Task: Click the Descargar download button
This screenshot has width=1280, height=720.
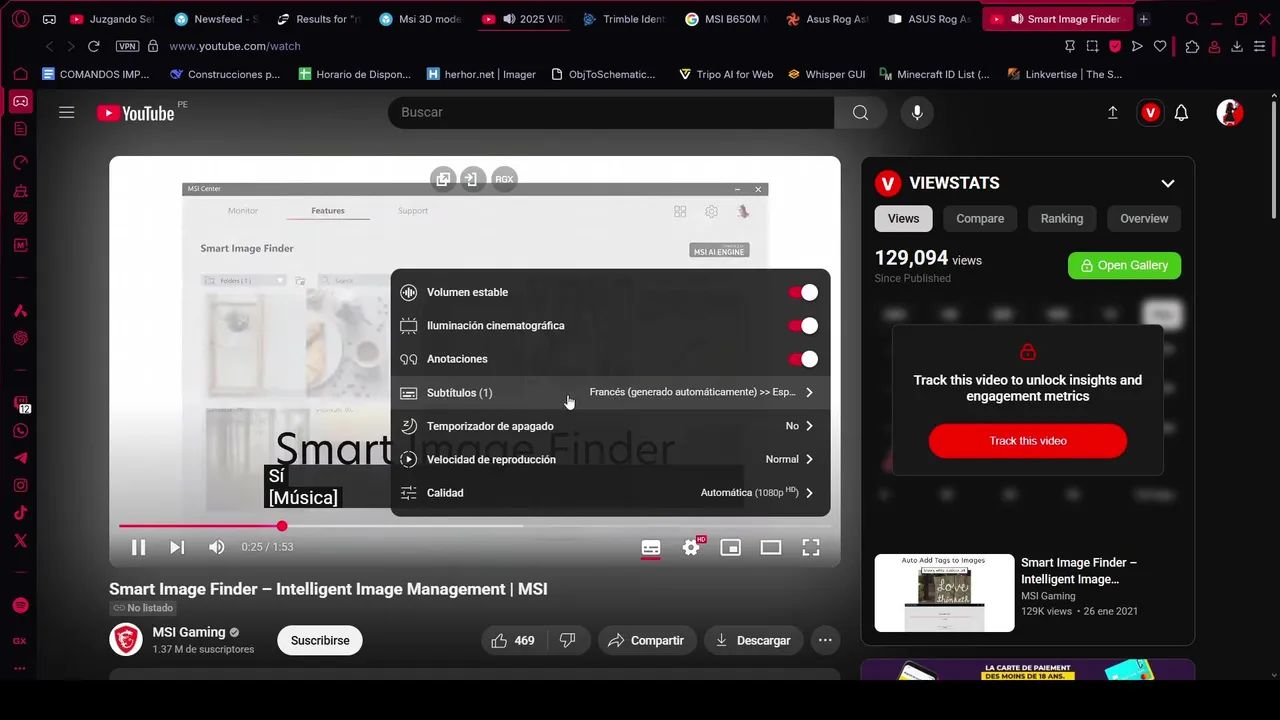Action: [x=753, y=640]
